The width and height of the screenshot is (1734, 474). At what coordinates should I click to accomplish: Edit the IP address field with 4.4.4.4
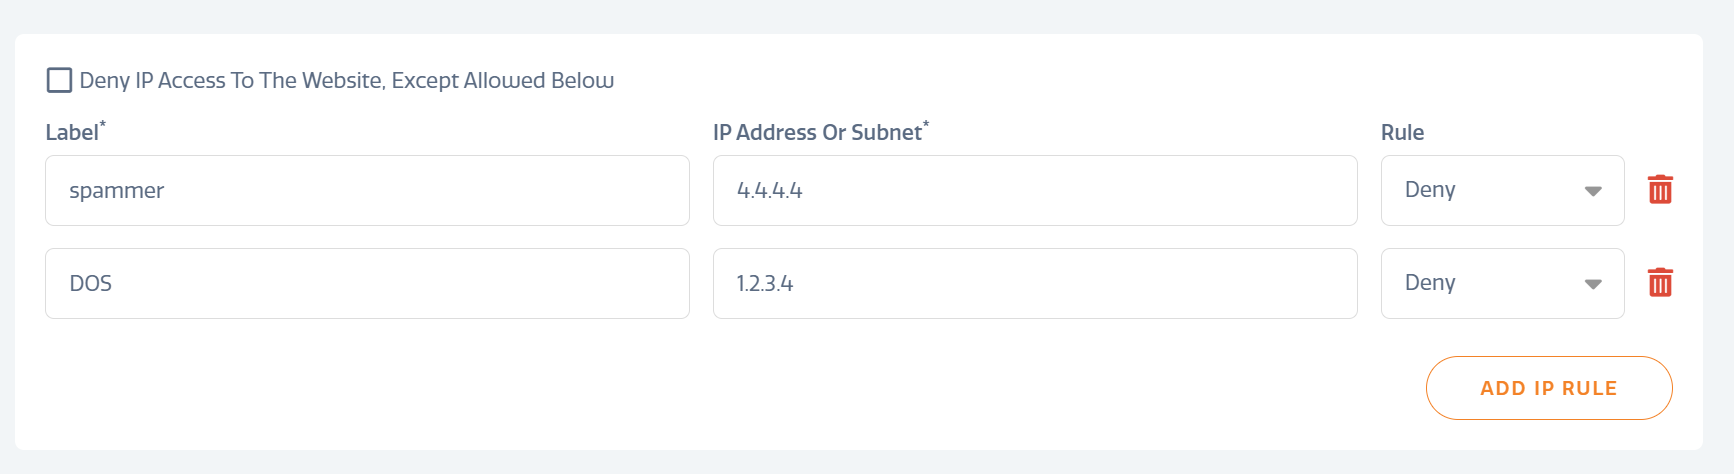coord(1035,190)
